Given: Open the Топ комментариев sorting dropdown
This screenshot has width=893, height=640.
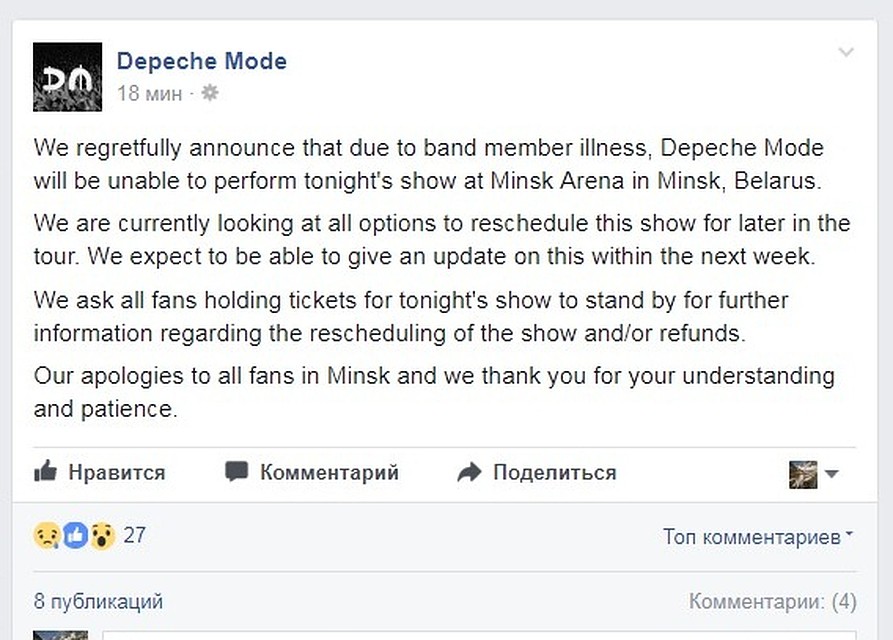Looking at the screenshot, I should point(757,537).
